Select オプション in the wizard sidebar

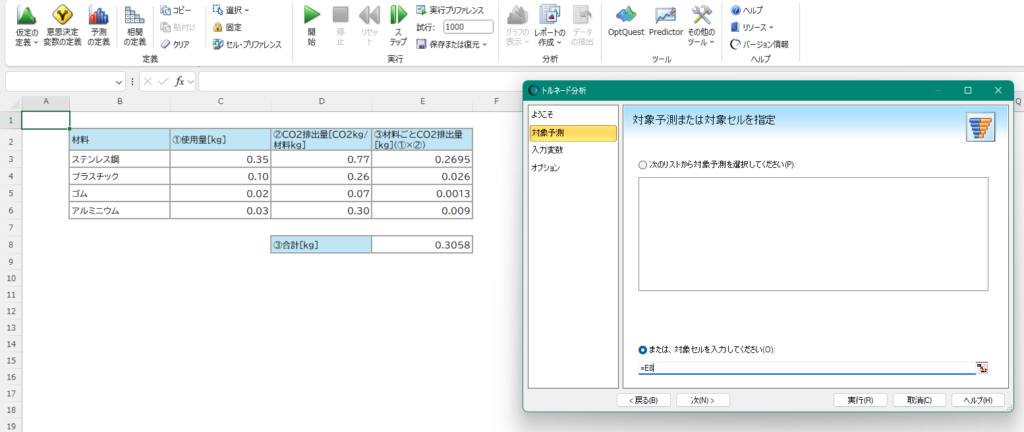pyautogui.click(x=546, y=168)
